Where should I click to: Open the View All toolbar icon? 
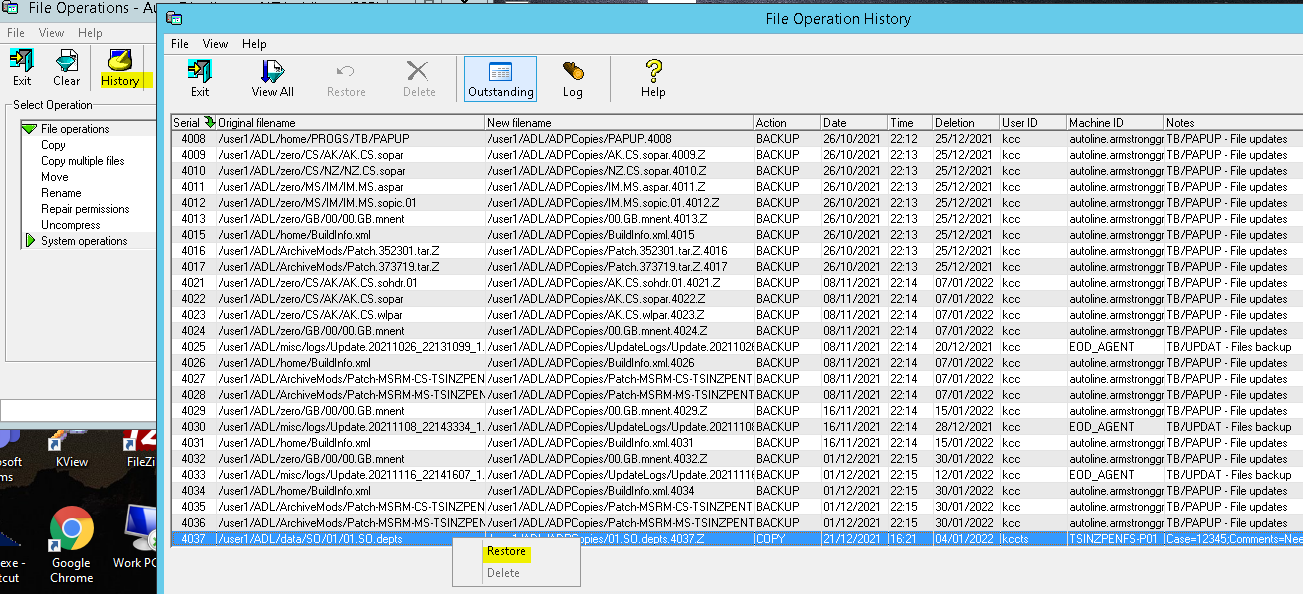click(272, 78)
